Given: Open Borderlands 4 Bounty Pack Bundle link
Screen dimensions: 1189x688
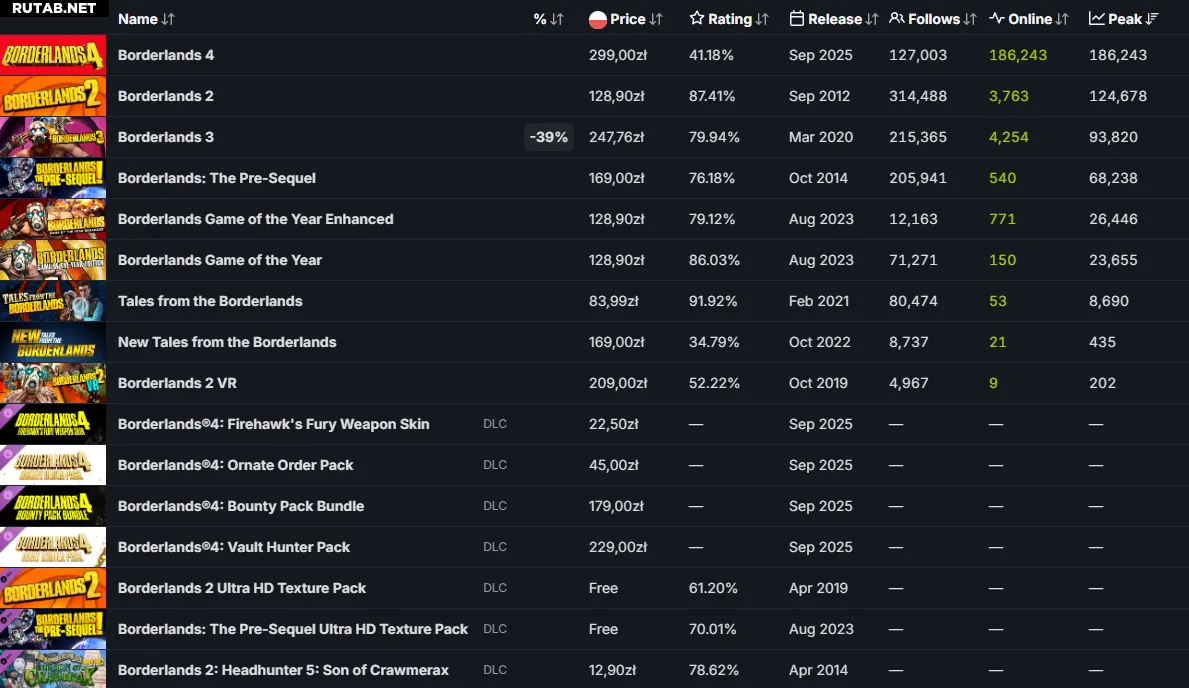Looking at the screenshot, I should (241, 506).
